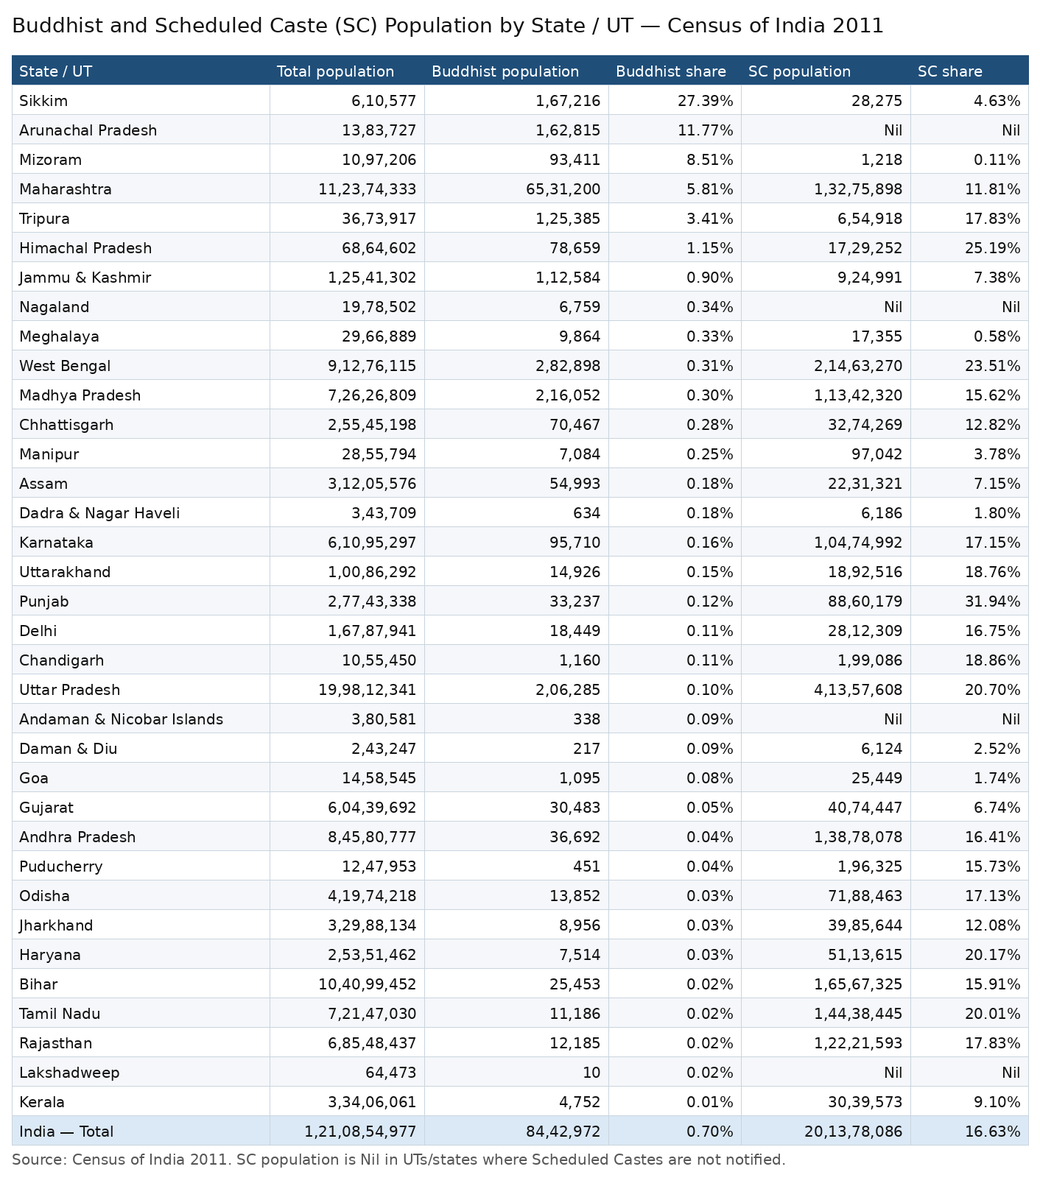This screenshot has width=1040, height=1200.
Task: Select the 'Uttar Pradesh' state cell
Action: tap(141, 690)
